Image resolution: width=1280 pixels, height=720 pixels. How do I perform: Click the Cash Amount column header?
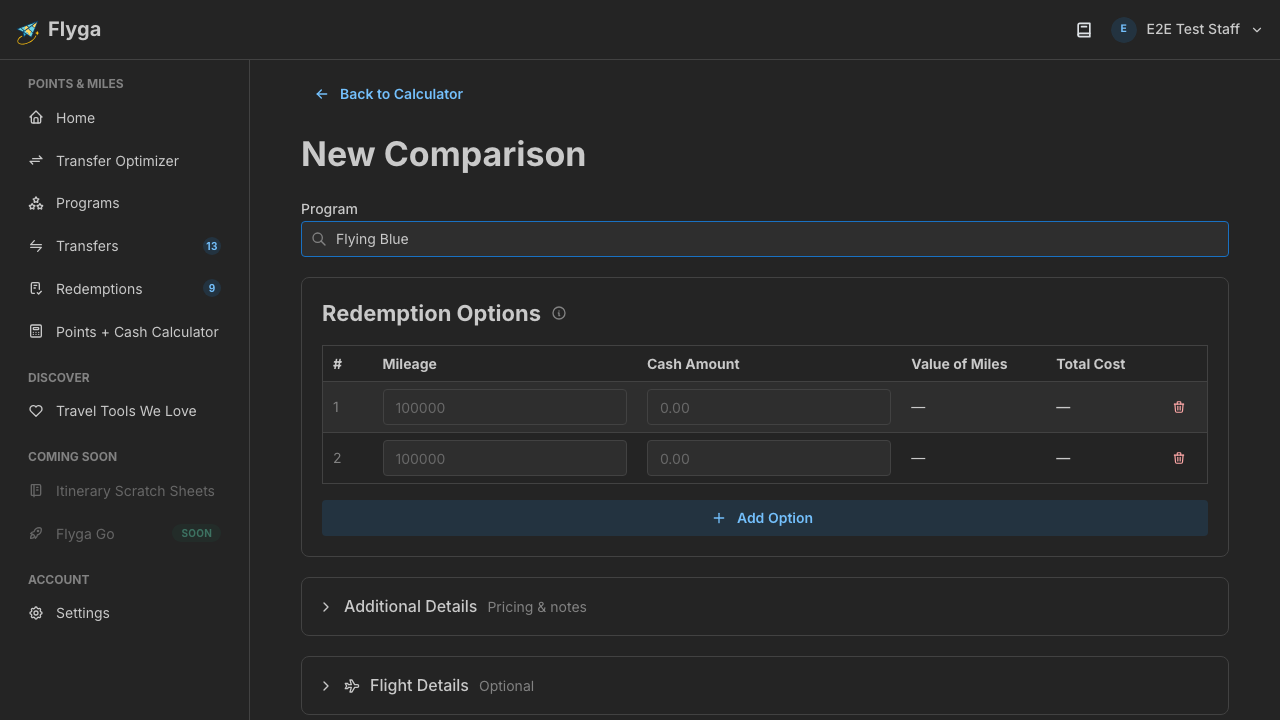coord(693,364)
